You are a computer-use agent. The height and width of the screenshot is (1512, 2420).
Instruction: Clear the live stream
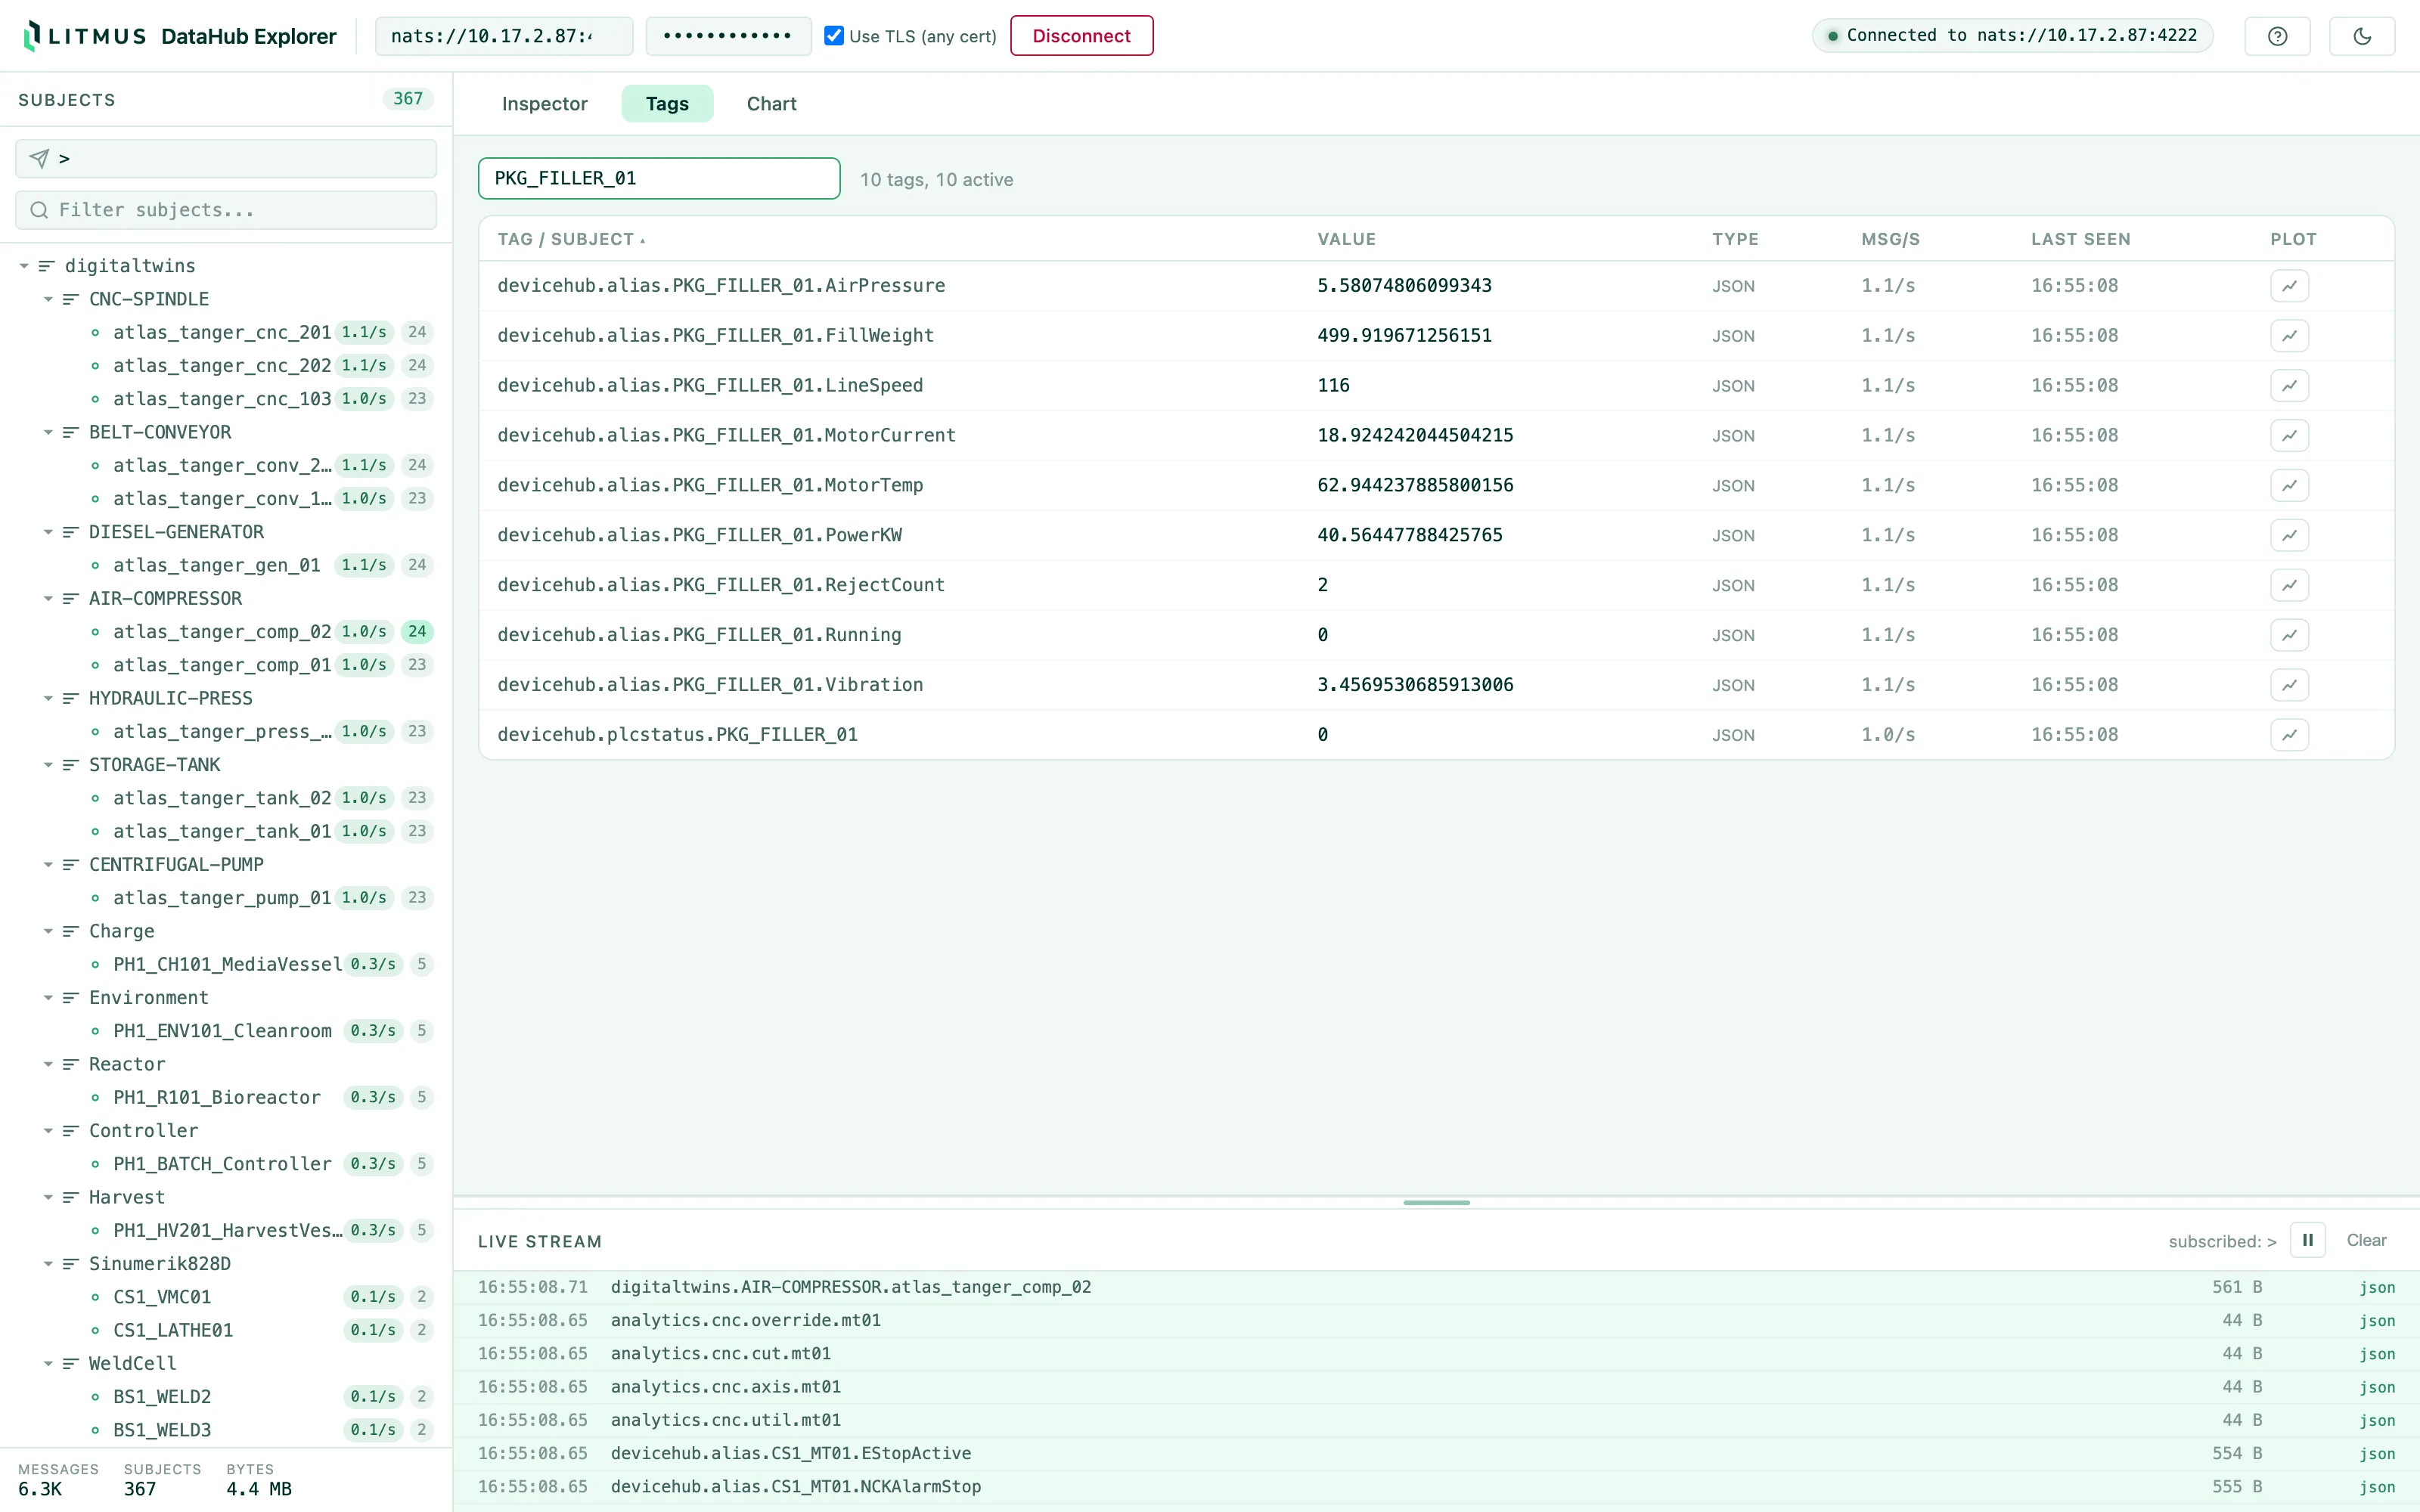(2366, 1240)
